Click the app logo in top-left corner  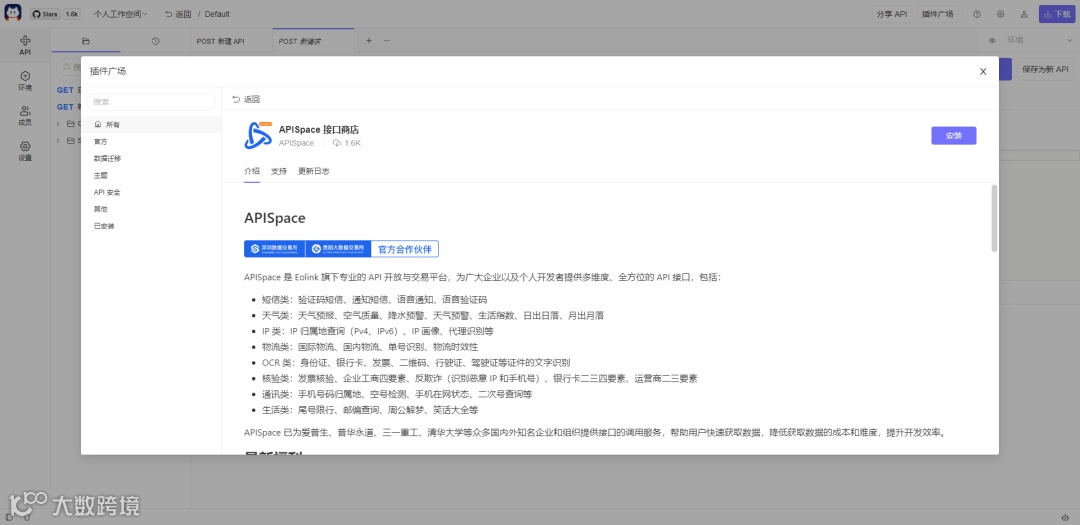click(13, 13)
